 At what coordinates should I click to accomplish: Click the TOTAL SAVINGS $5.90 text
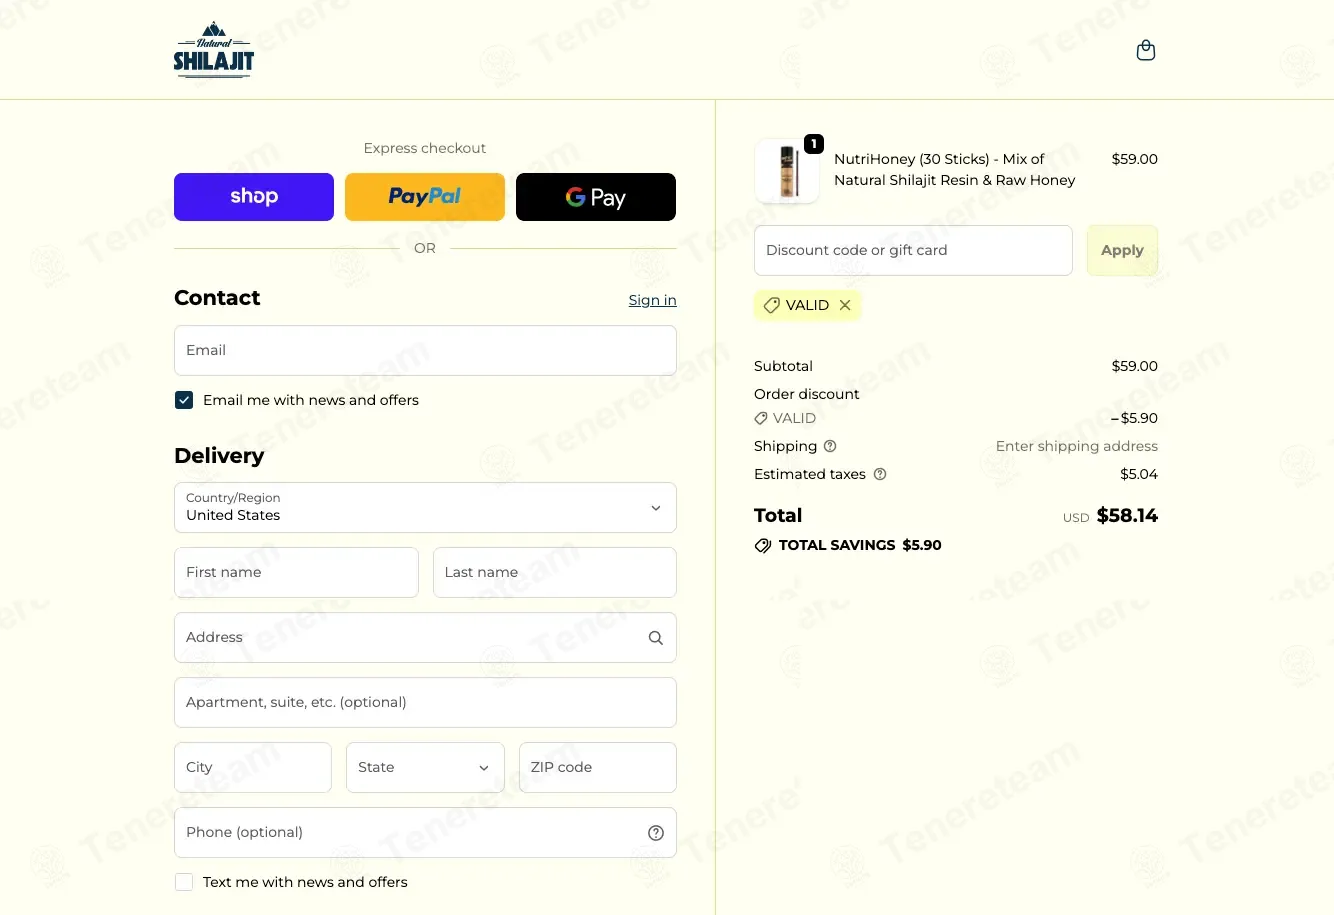pyautogui.click(x=860, y=546)
